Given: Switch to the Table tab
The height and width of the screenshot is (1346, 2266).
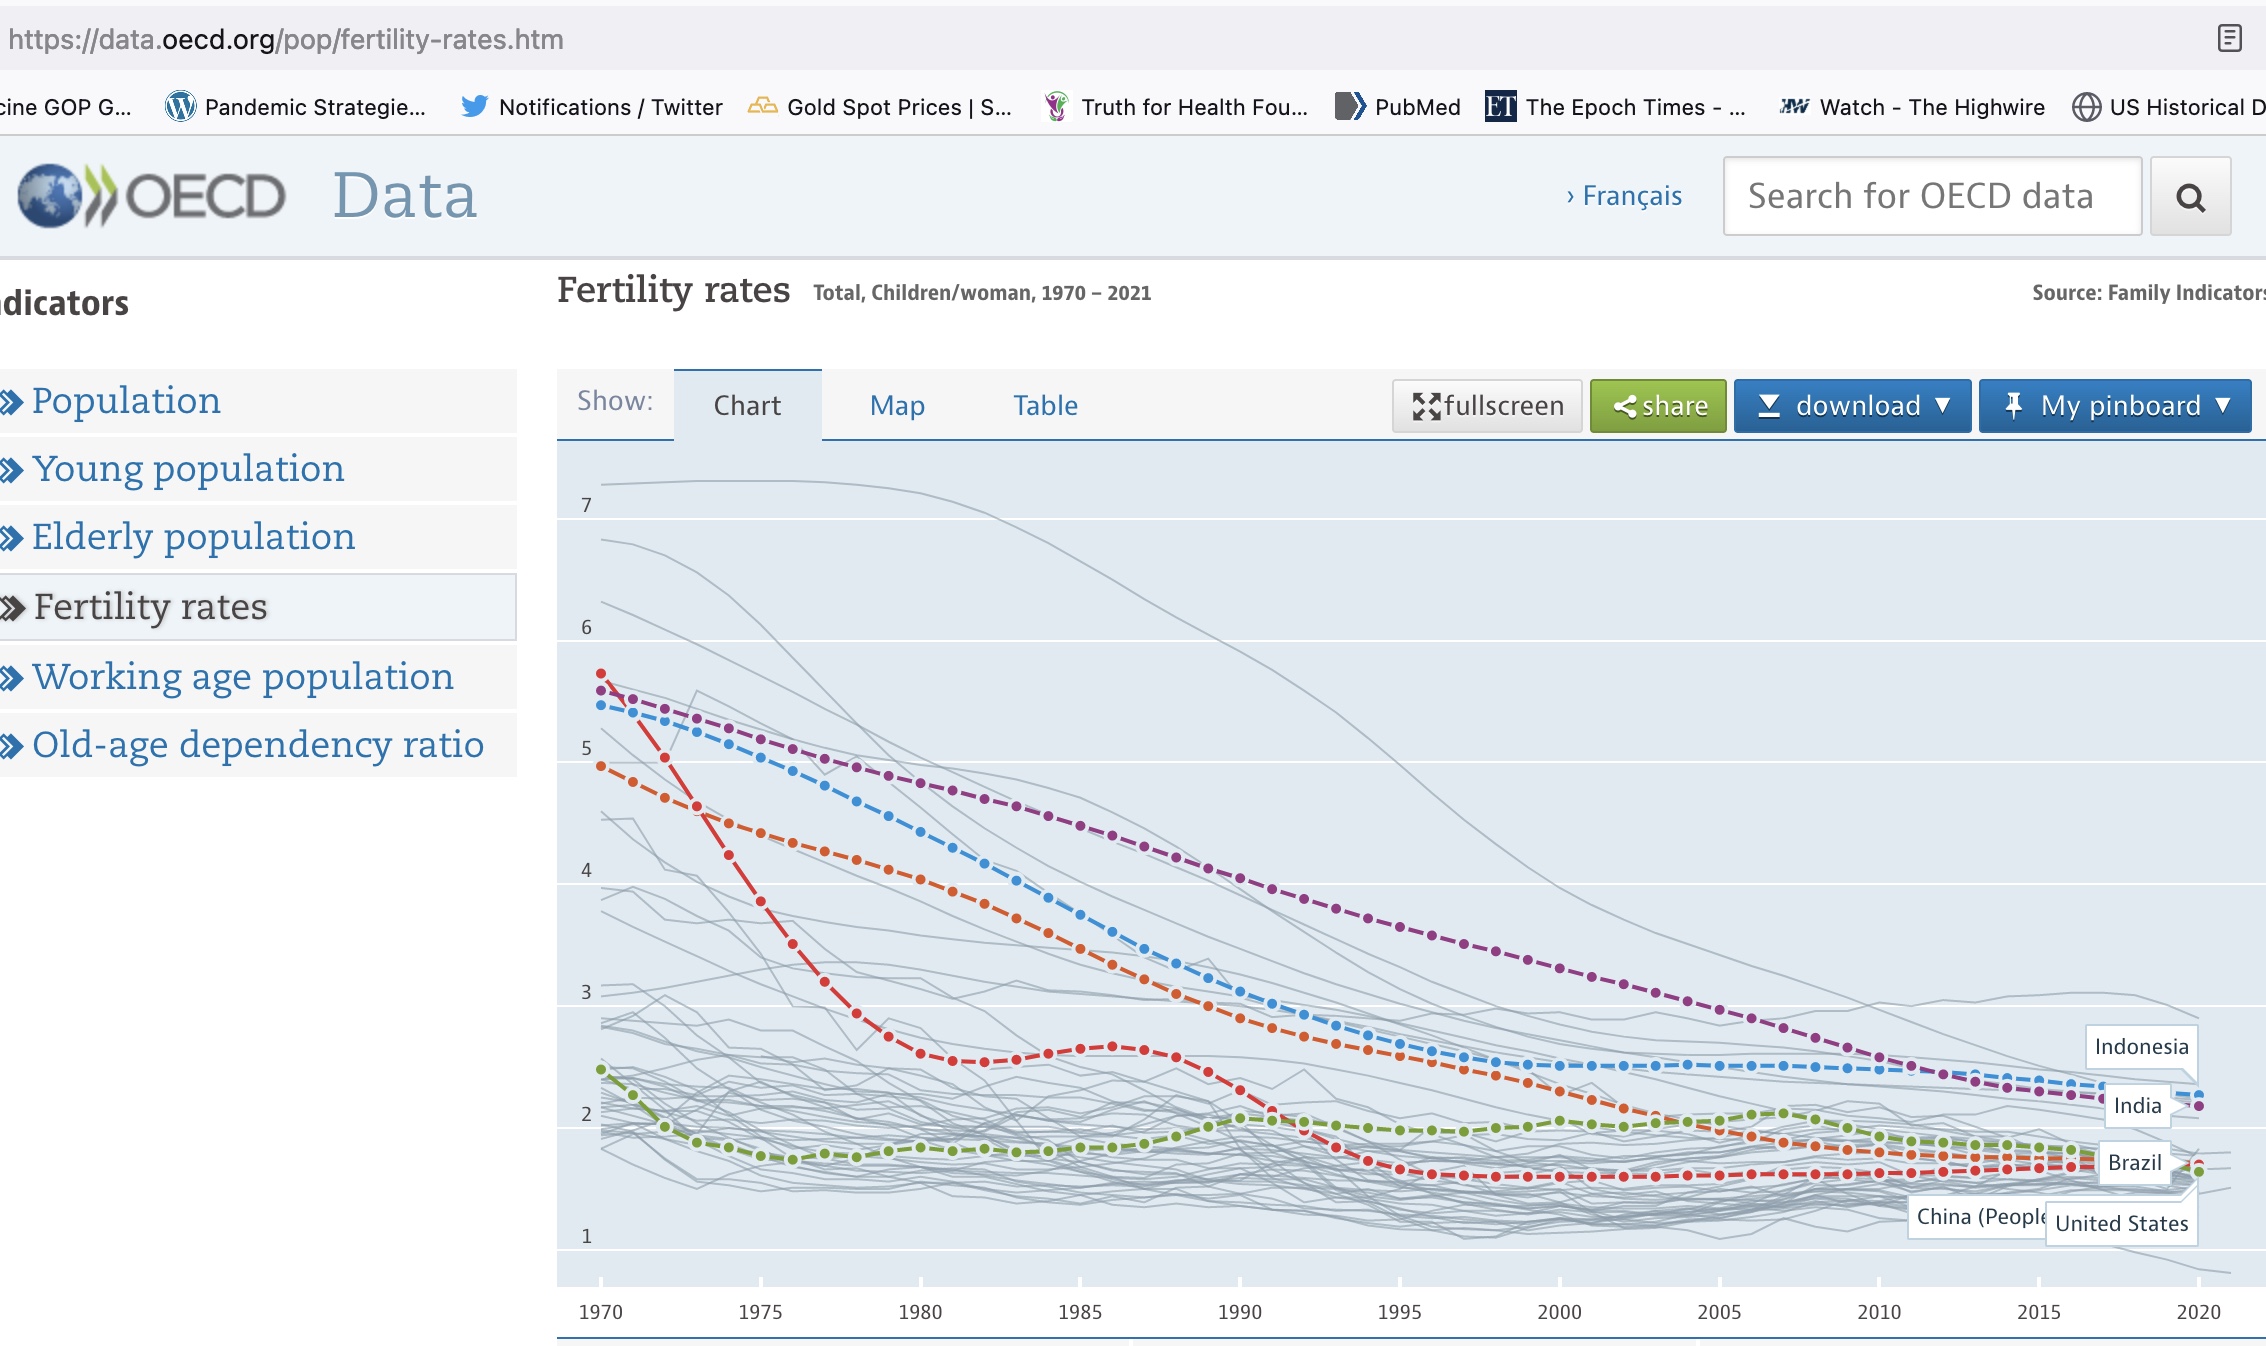Looking at the screenshot, I should pyautogui.click(x=1045, y=406).
